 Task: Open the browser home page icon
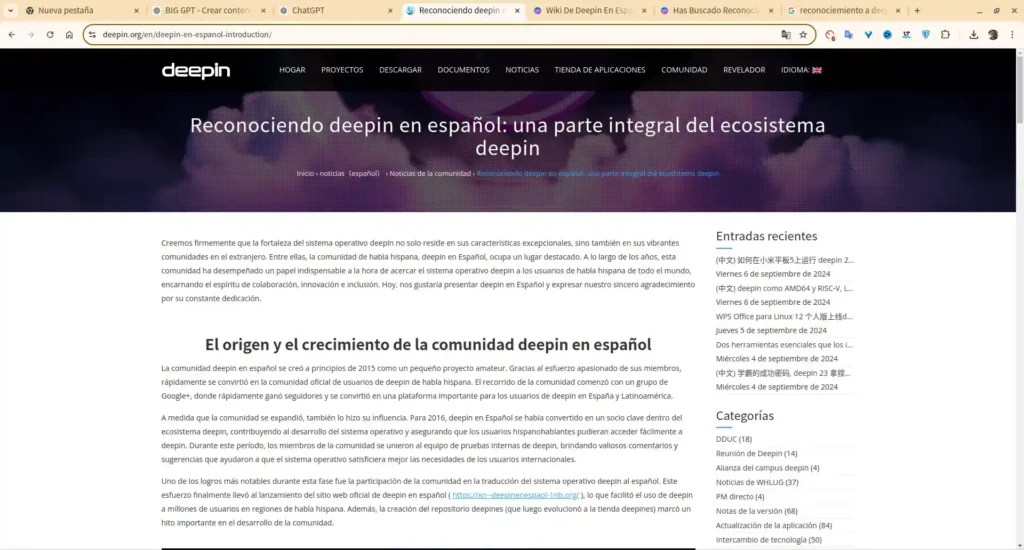click(69, 35)
